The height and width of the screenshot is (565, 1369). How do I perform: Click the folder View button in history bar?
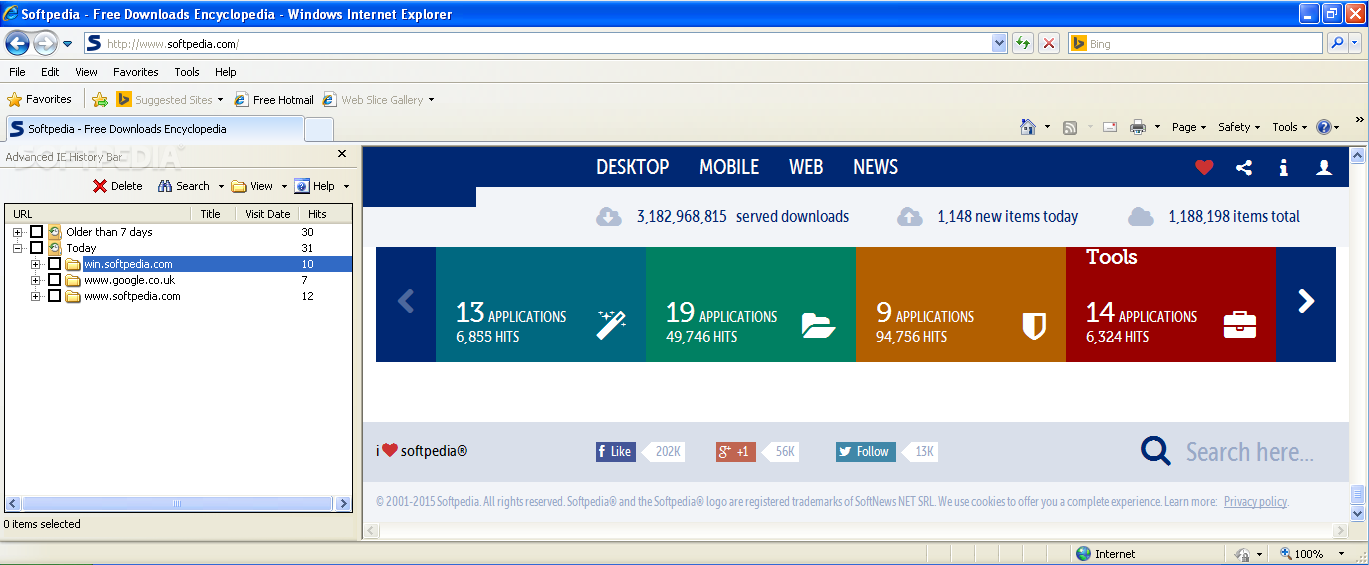pyautogui.click(x=252, y=186)
